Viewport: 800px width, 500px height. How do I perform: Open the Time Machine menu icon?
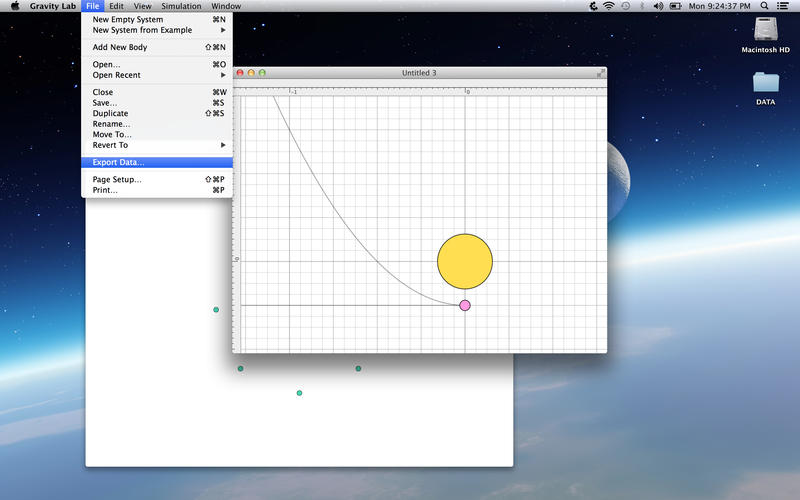pos(626,6)
